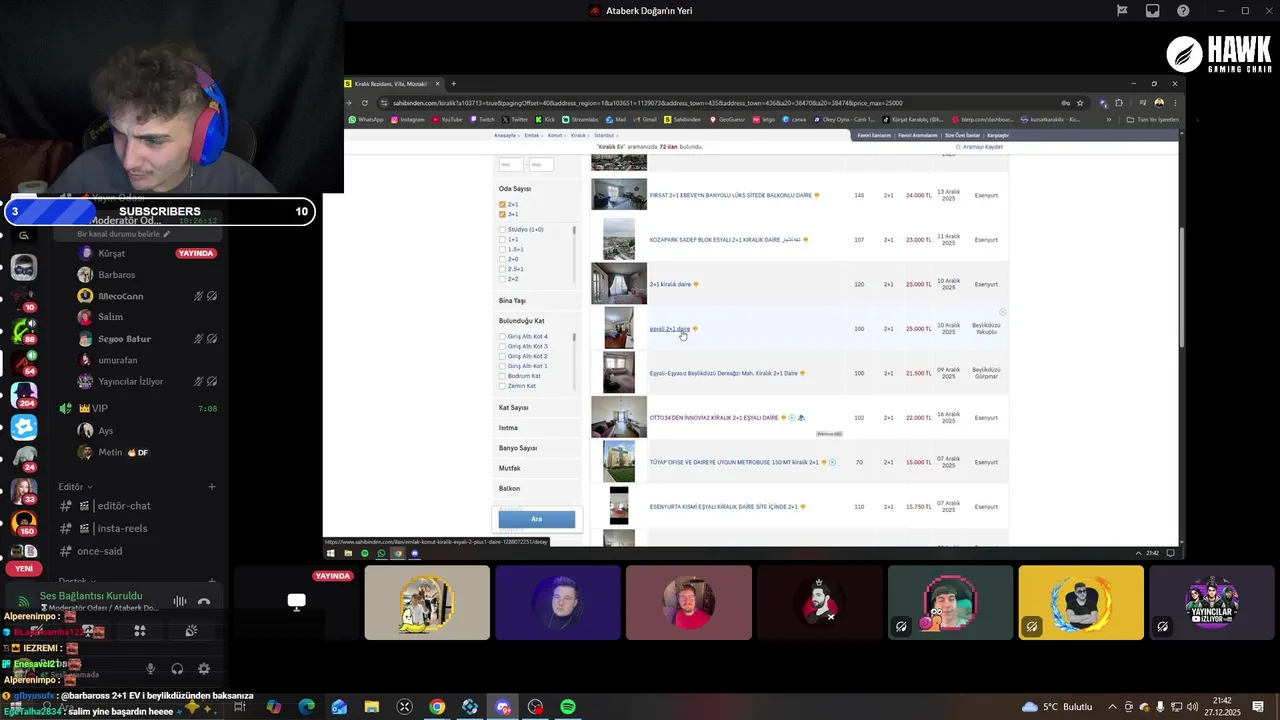Click the OTTO34'DEN INNOVIA2 listing thumbnail
The height and width of the screenshot is (720, 1280).
pyautogui.click(x=619, y=418)
